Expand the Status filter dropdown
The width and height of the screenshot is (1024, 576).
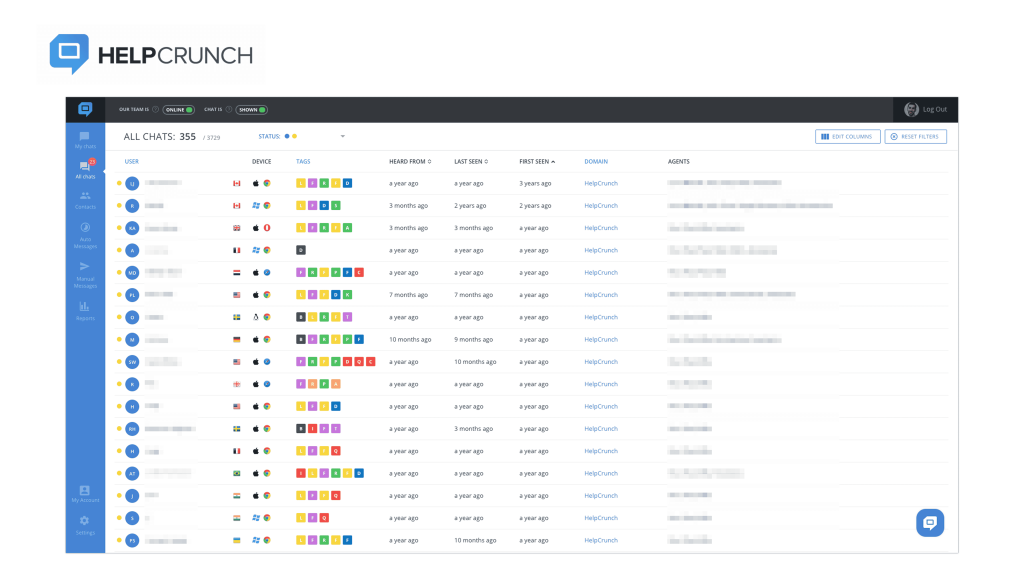tap(341, 136)
